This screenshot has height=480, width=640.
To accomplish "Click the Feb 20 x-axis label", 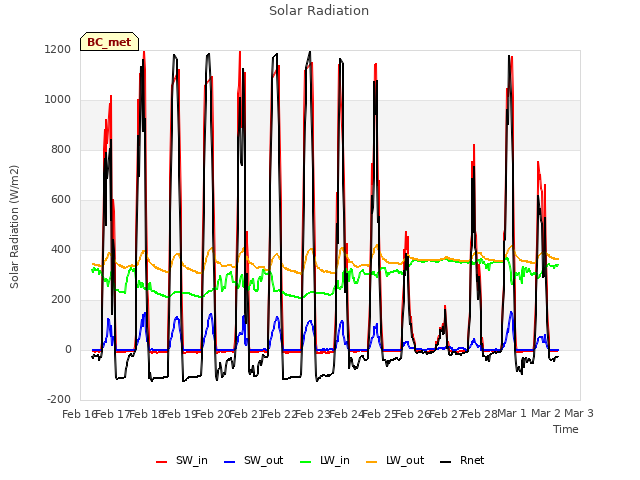I will [x=213, y=414].
